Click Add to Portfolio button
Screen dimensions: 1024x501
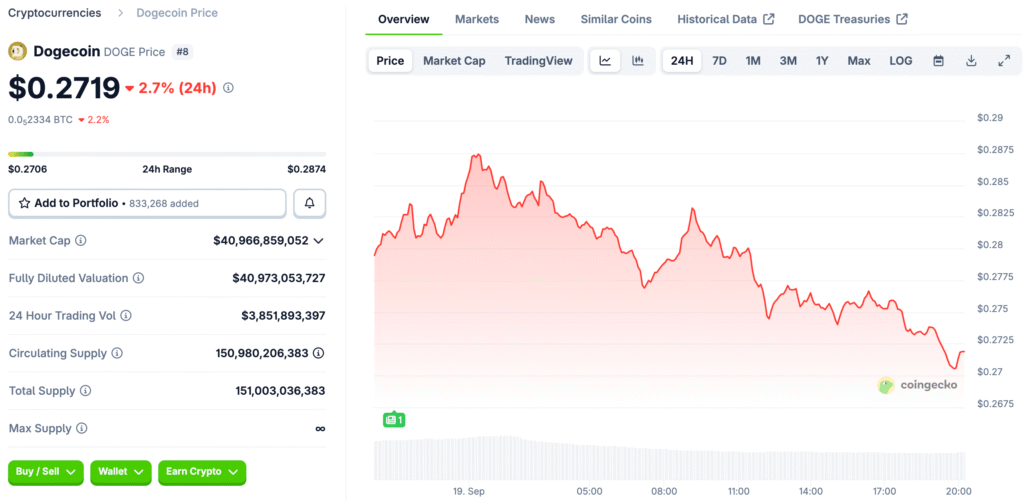(147, 203)
